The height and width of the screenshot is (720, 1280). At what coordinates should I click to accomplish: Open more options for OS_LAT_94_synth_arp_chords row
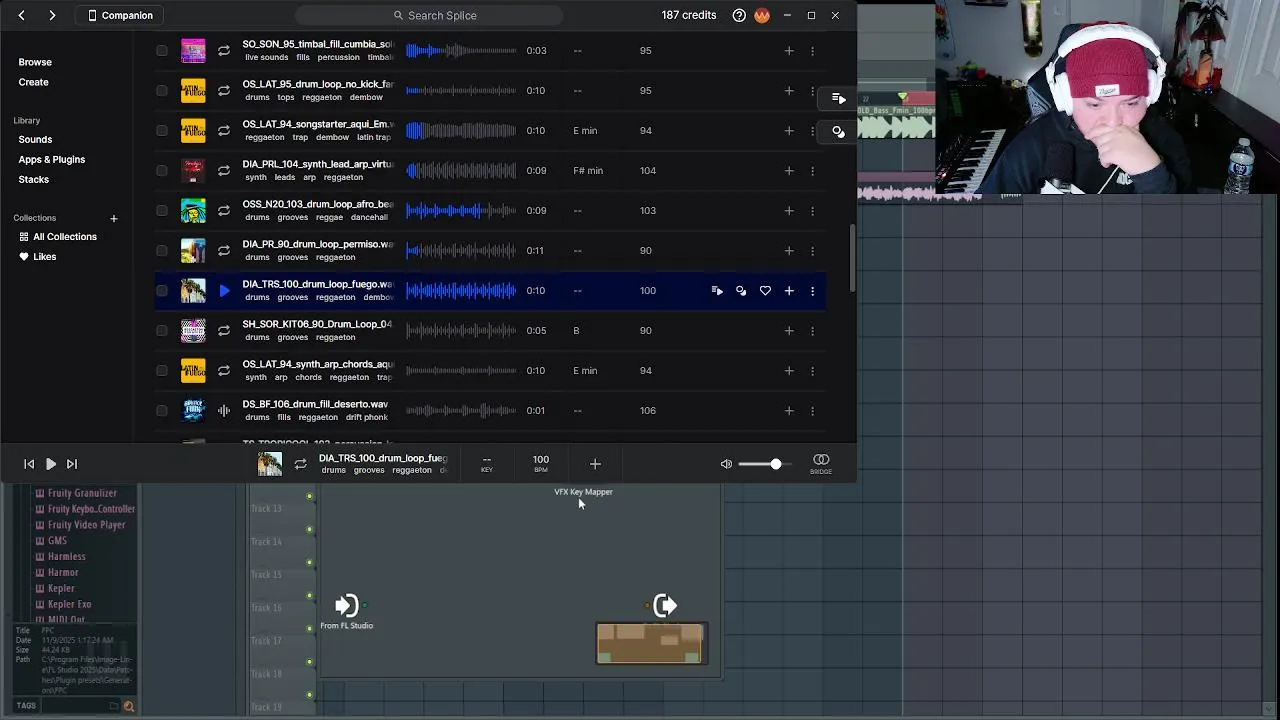(x=812, y=370)
